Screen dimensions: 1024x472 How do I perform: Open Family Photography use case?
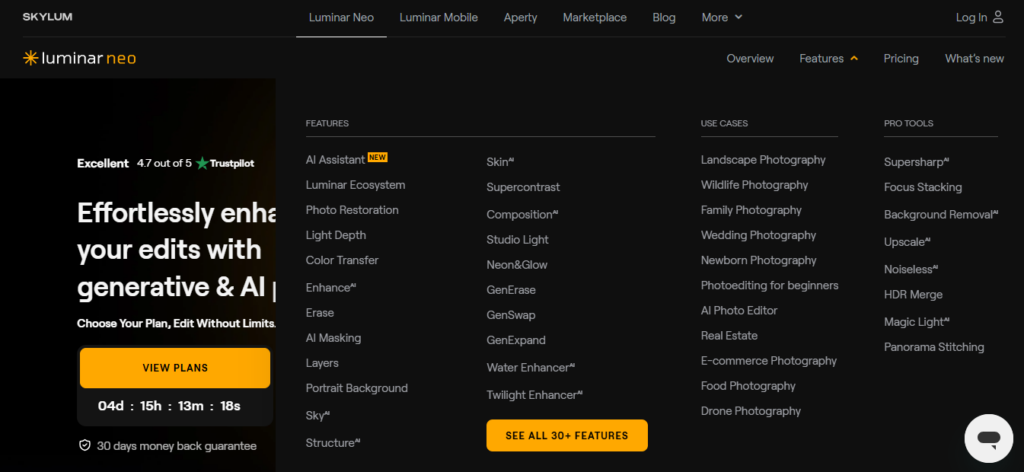751,210
